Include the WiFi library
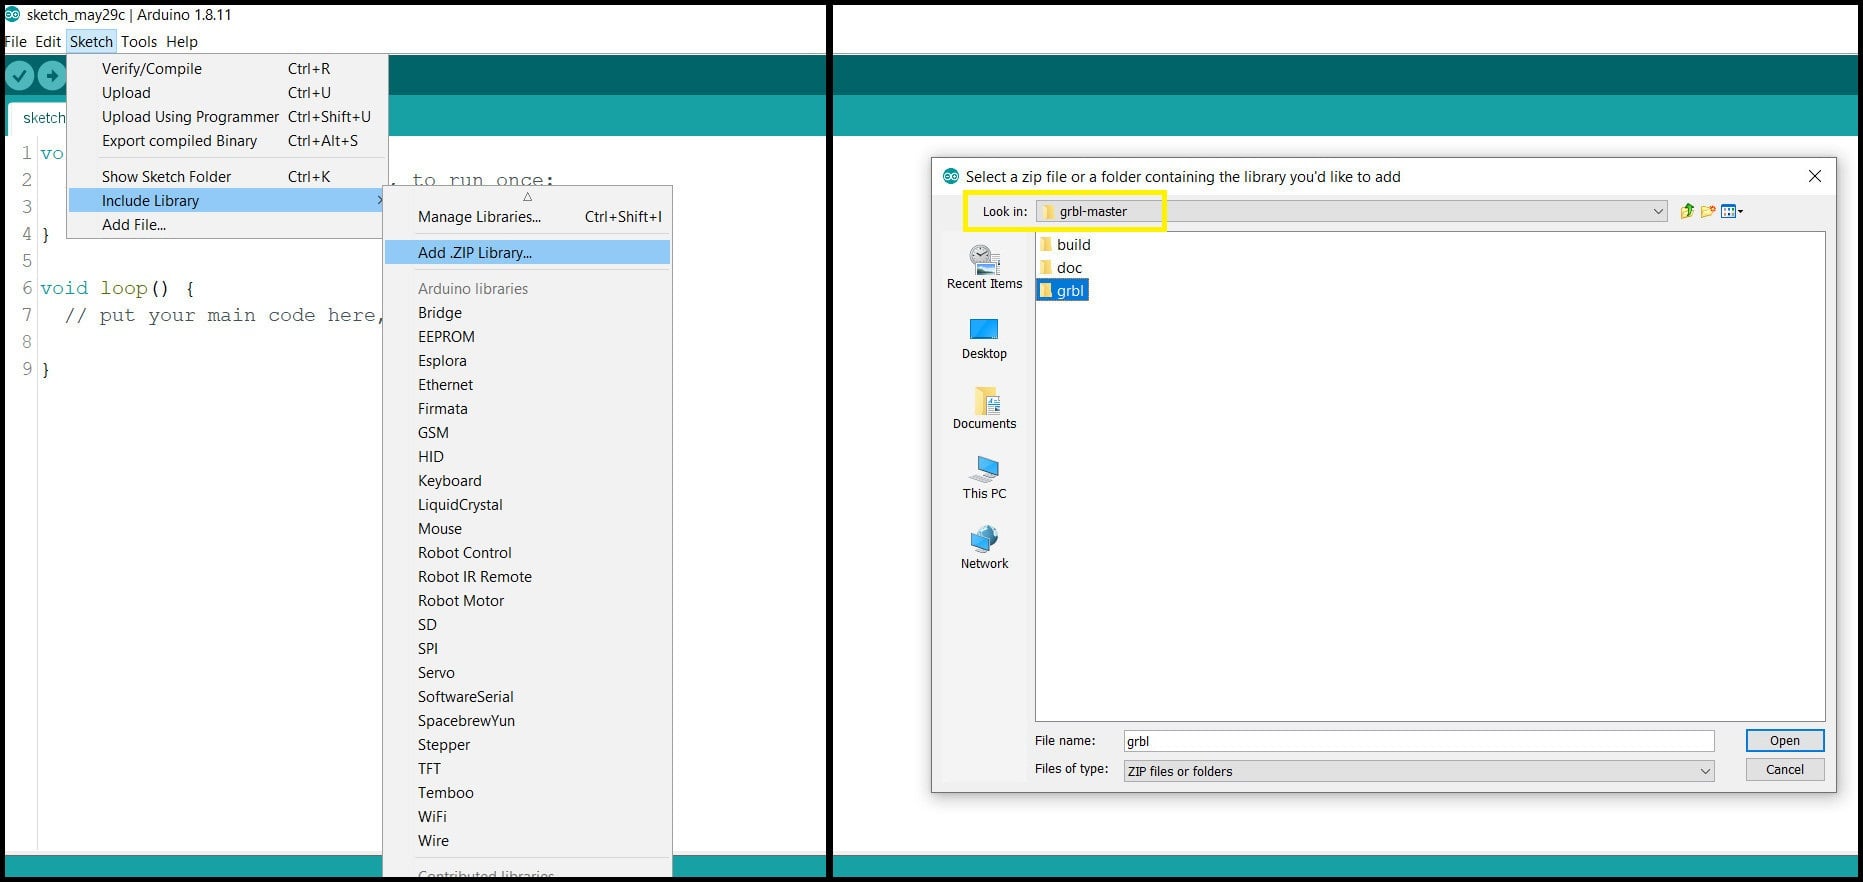The height and width of the screenshot is (882, 1863). pyautogui.click(x=527, y=816)
